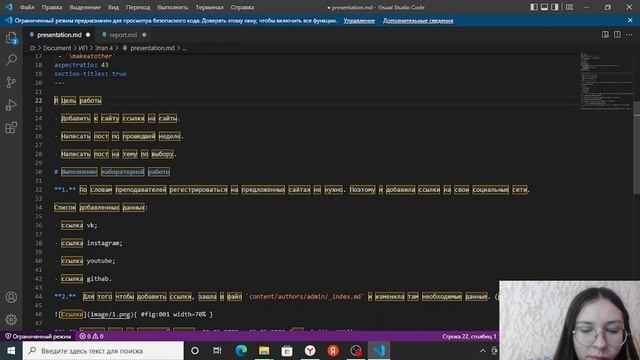The width and height of the screenshot is (640, 360).
Task: Click ИП in the breadcrumb path
Action: [83, 48]
